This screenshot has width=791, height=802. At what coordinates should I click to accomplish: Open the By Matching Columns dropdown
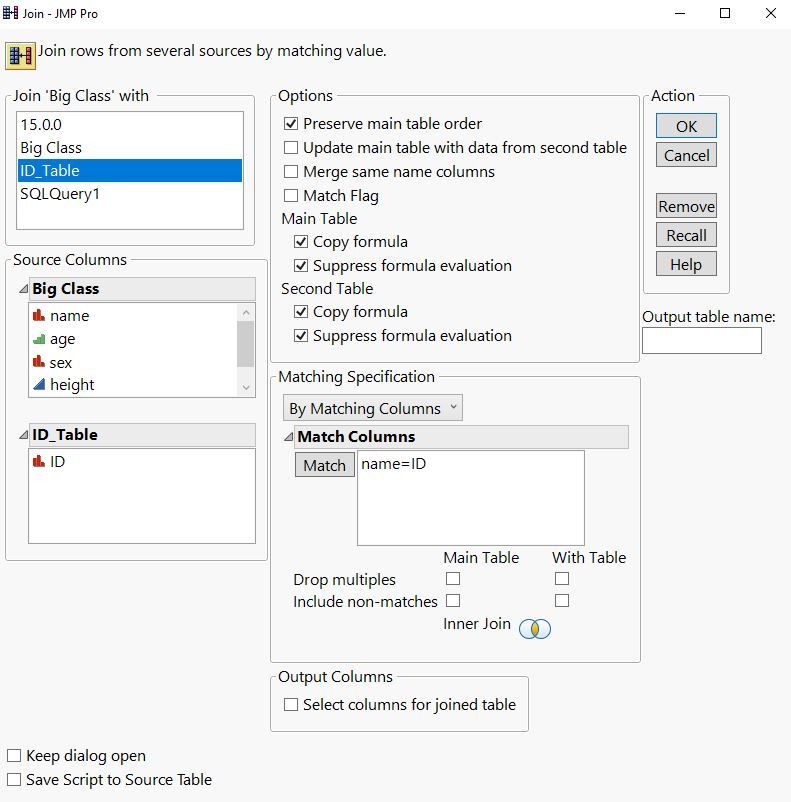pyautogui.click(x=373, y=408)
